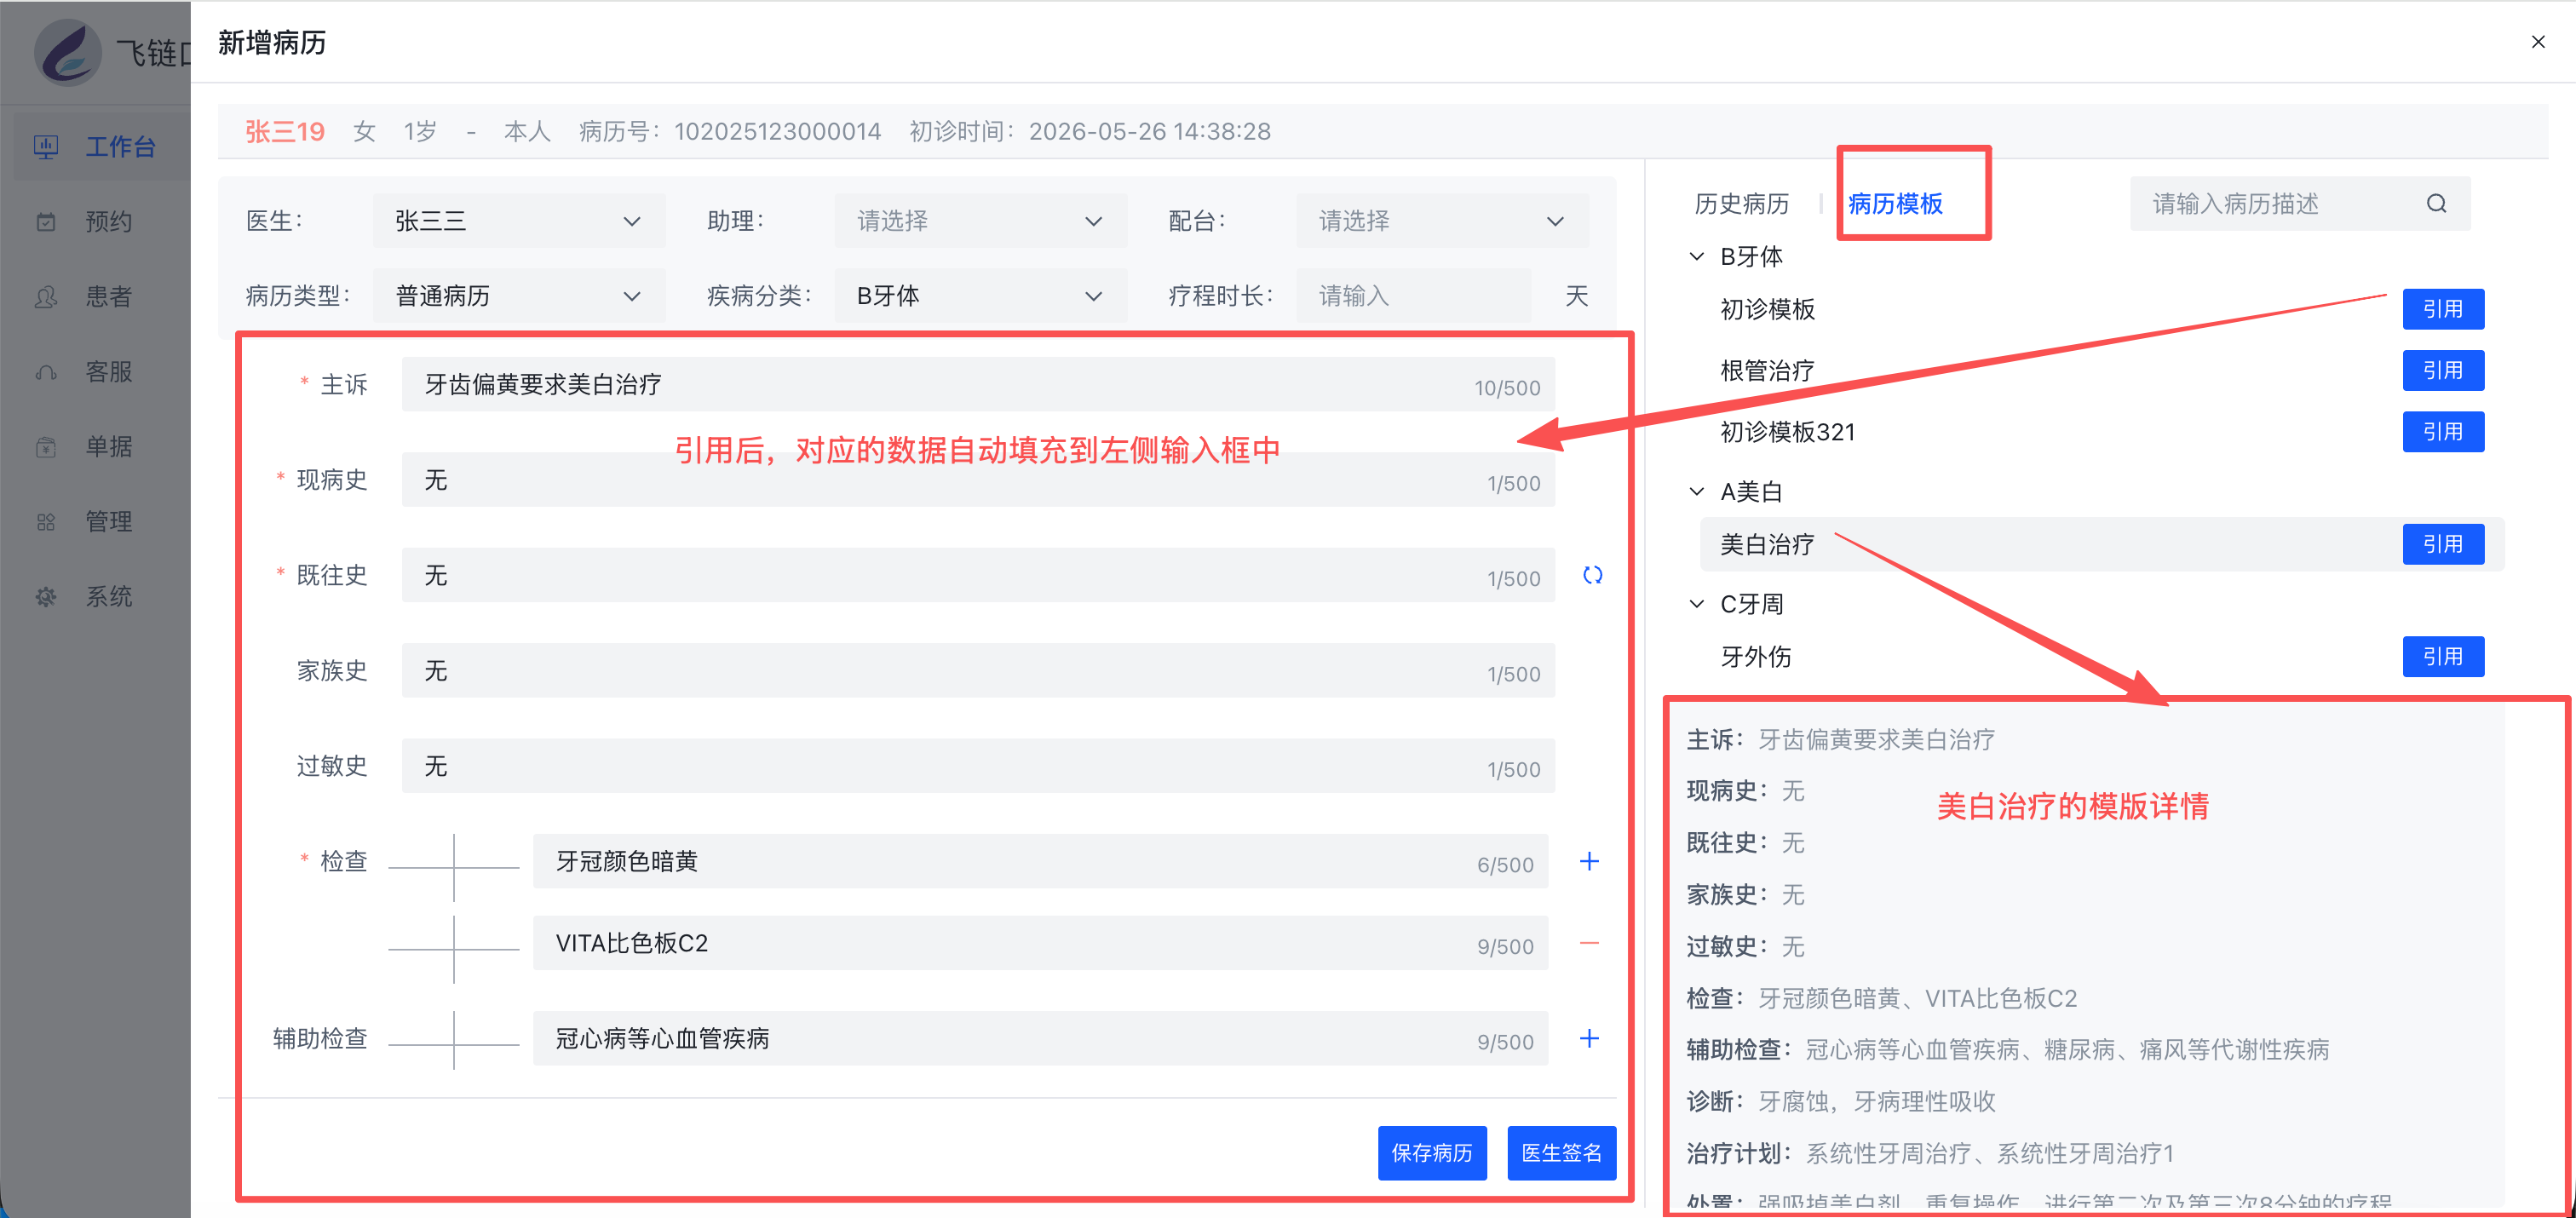Click the 患者 patient icon in sidebar
Image resolution: width=2576 pixels, height=1218 pixels.
coord(46,297)
